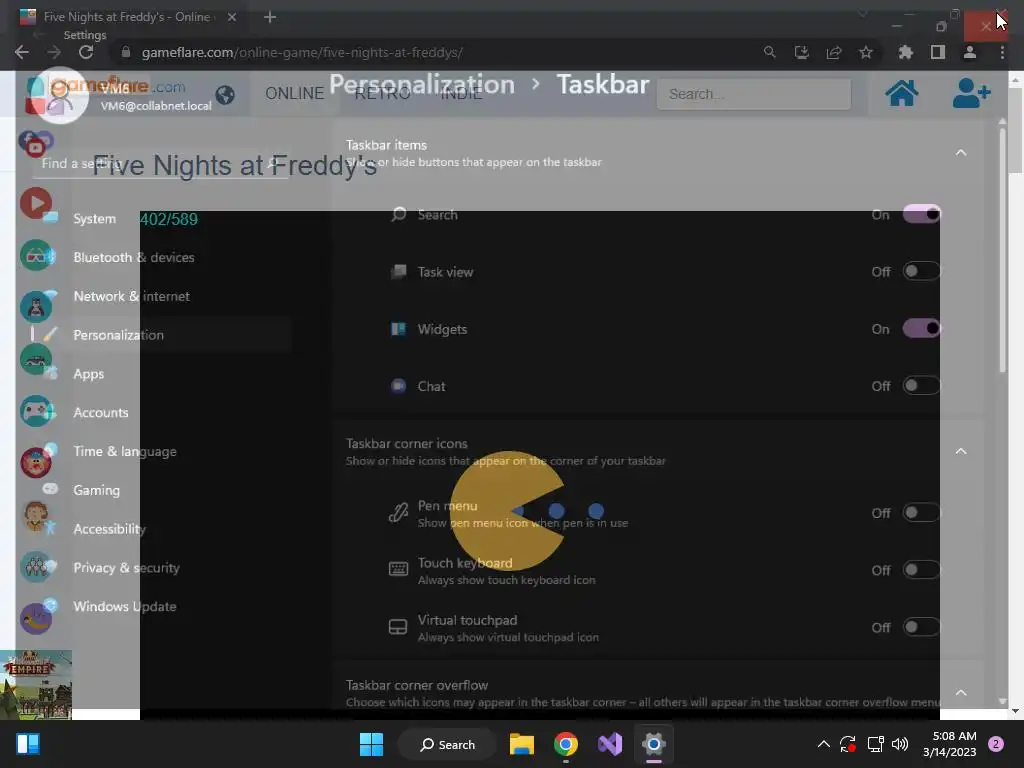Open Chrome three-dot menu
This screenshot has width=1024, height=768.
coord(1002,52)
